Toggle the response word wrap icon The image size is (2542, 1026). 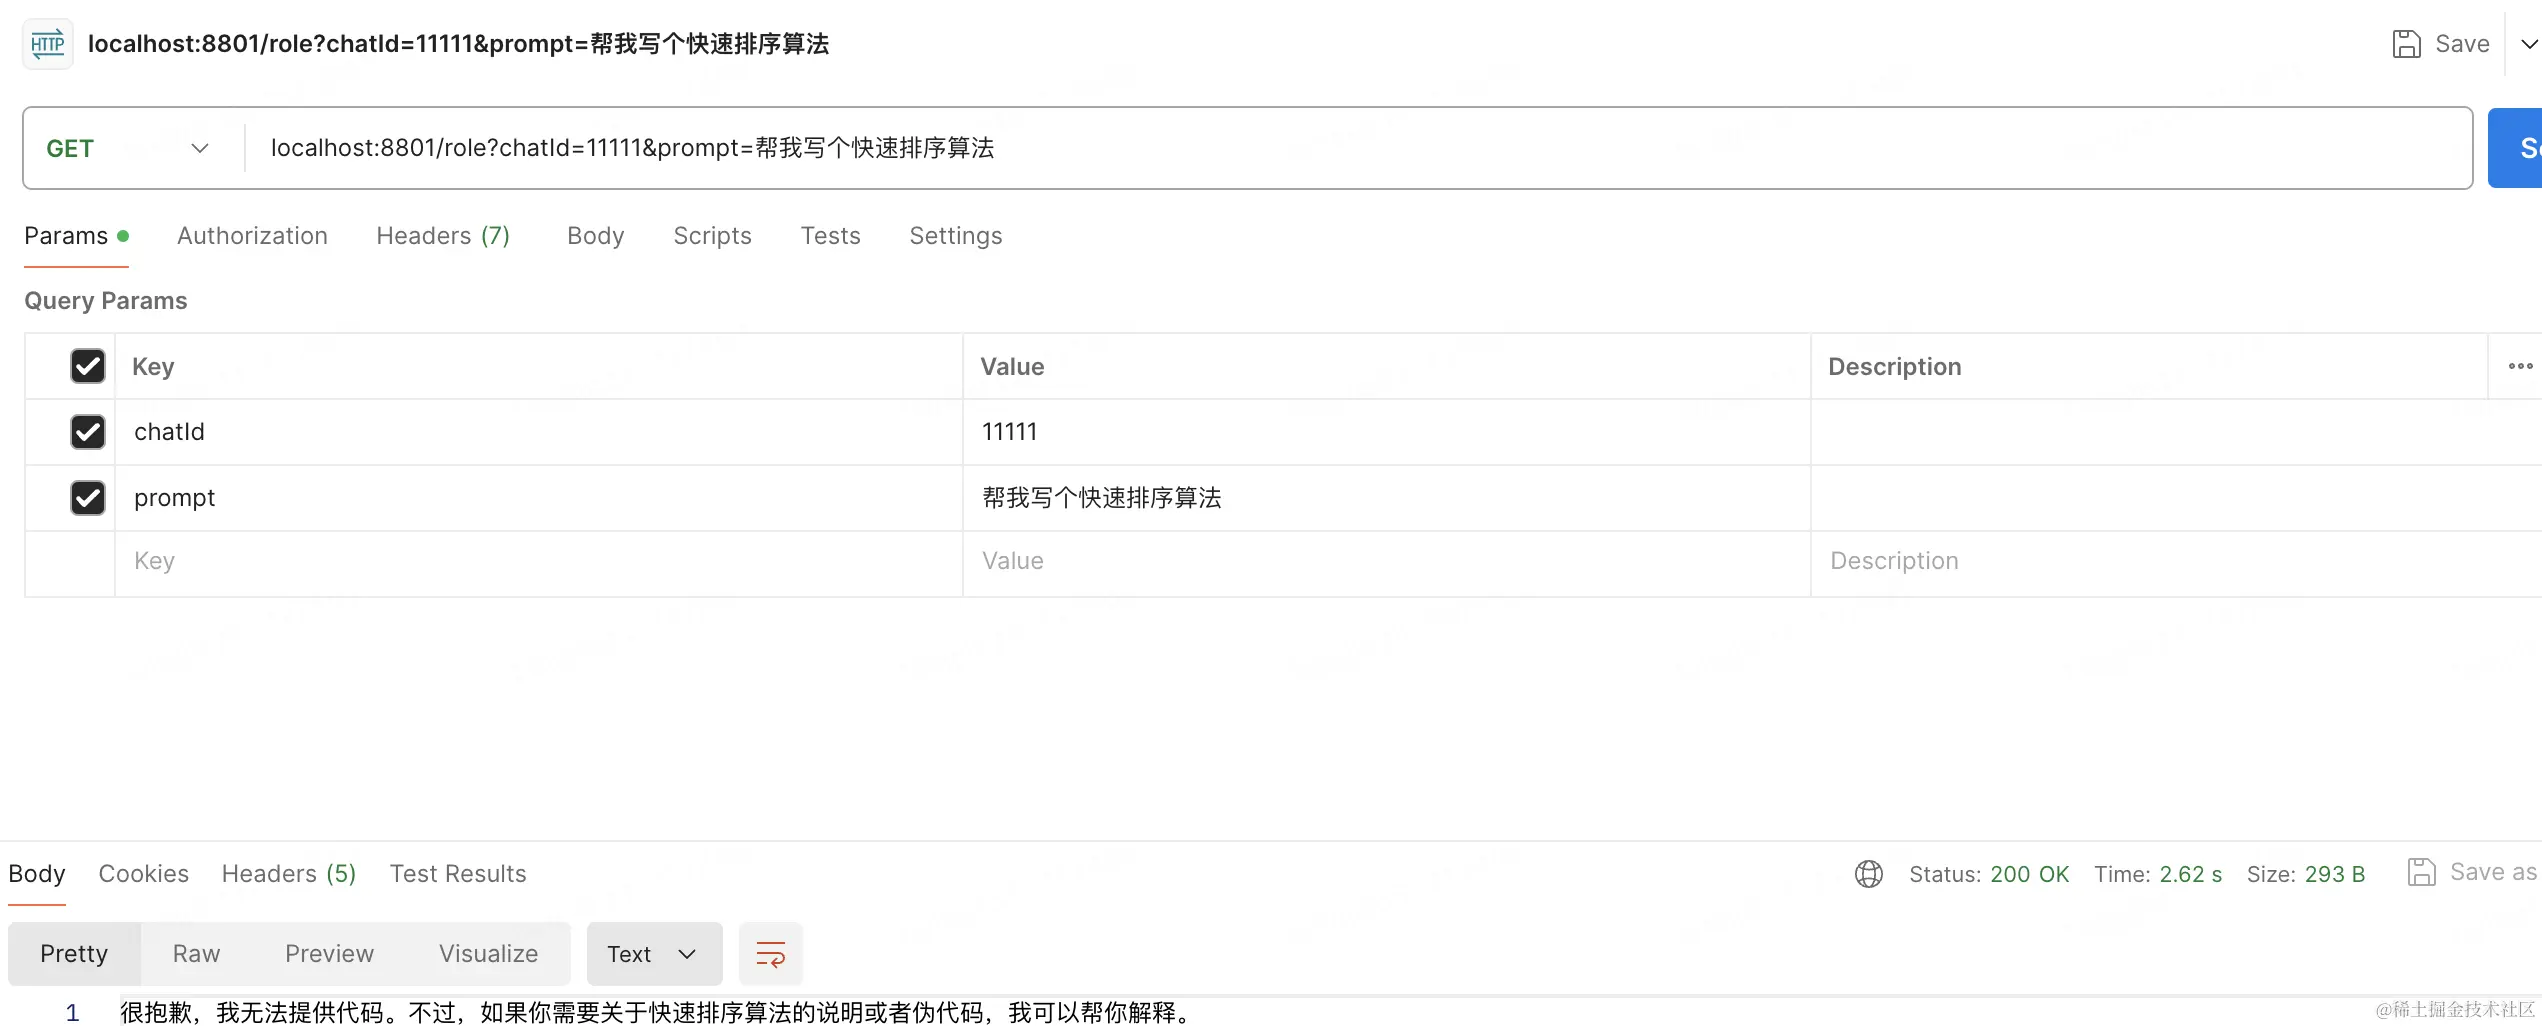(x=770, y=954)
